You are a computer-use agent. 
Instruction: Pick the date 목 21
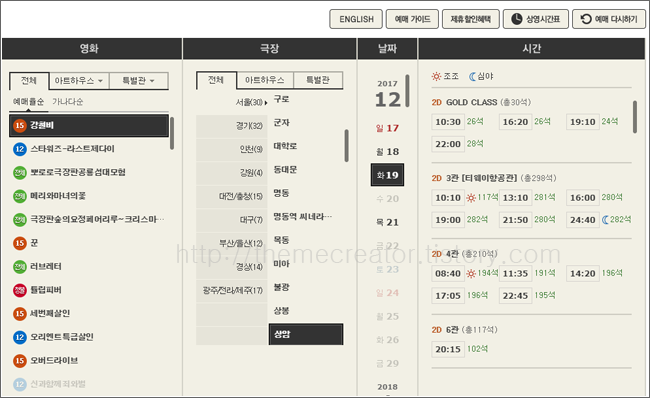(x=387, y=222)
